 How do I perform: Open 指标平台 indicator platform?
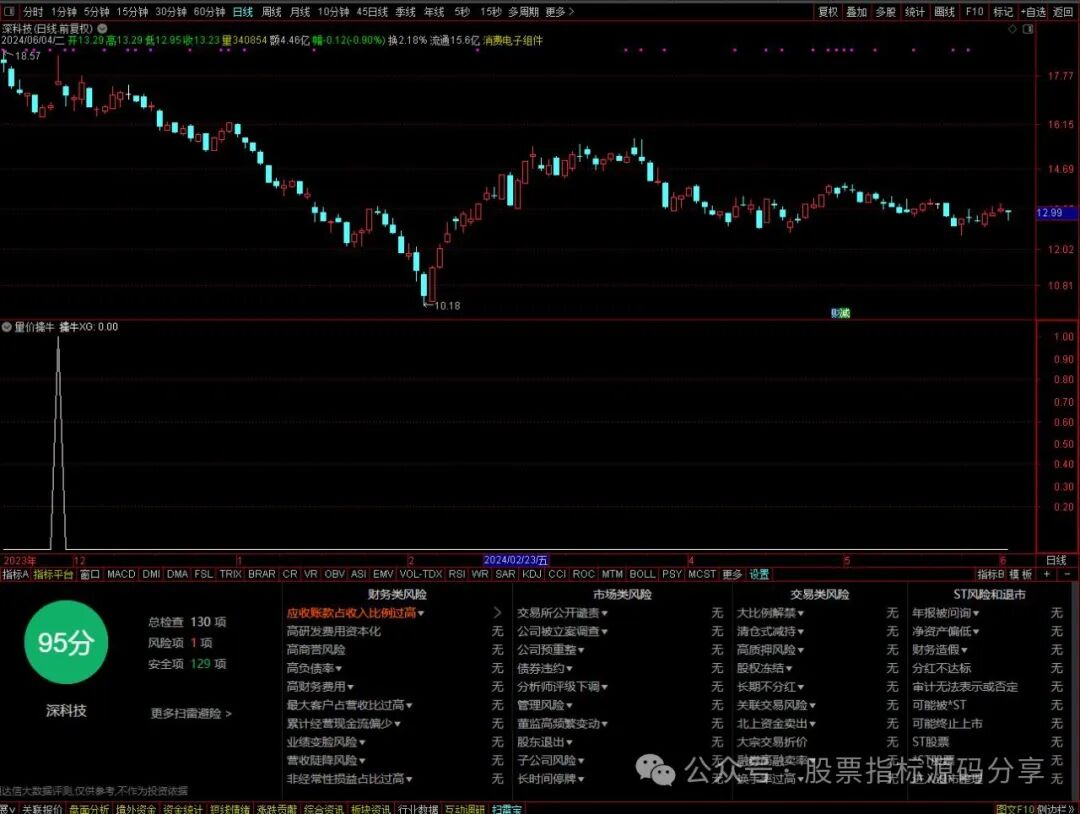[x=53, y=574]
